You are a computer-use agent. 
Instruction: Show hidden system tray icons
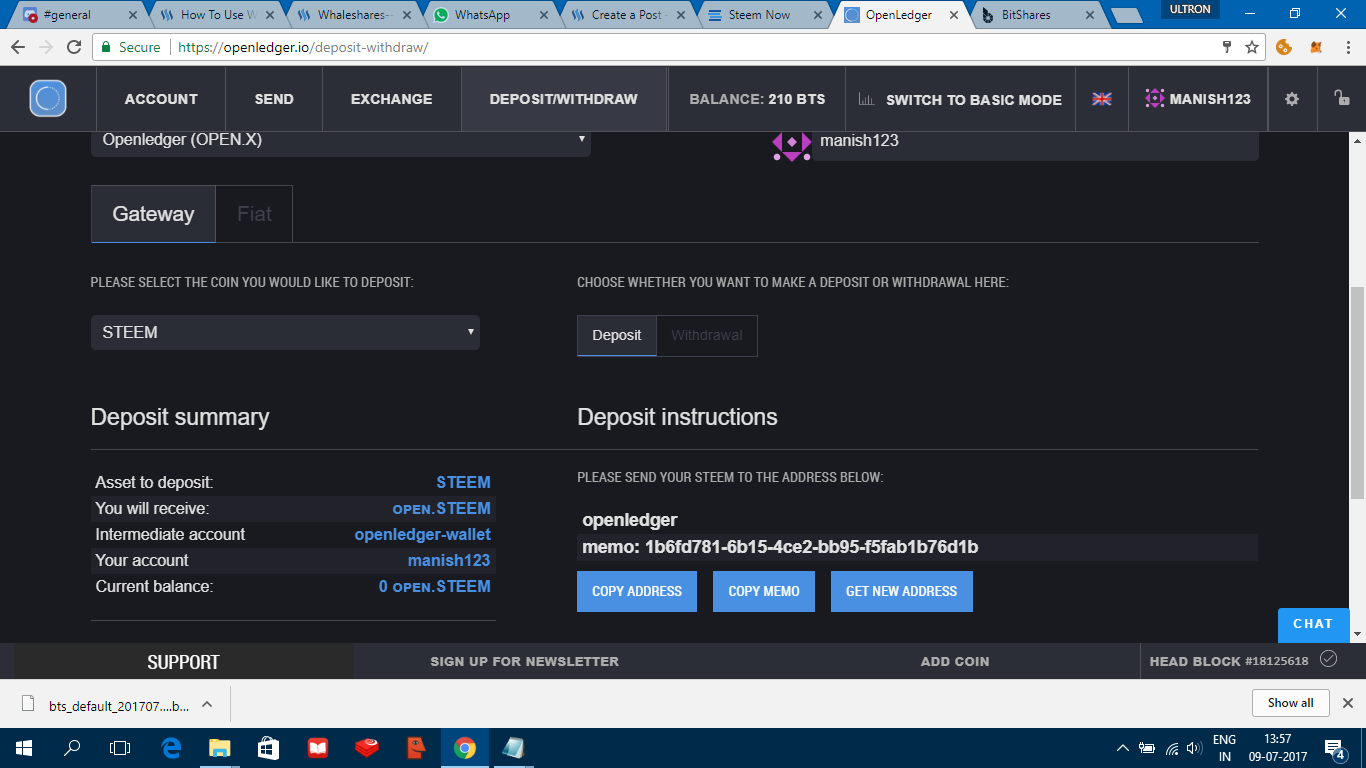click(1123, 748)
